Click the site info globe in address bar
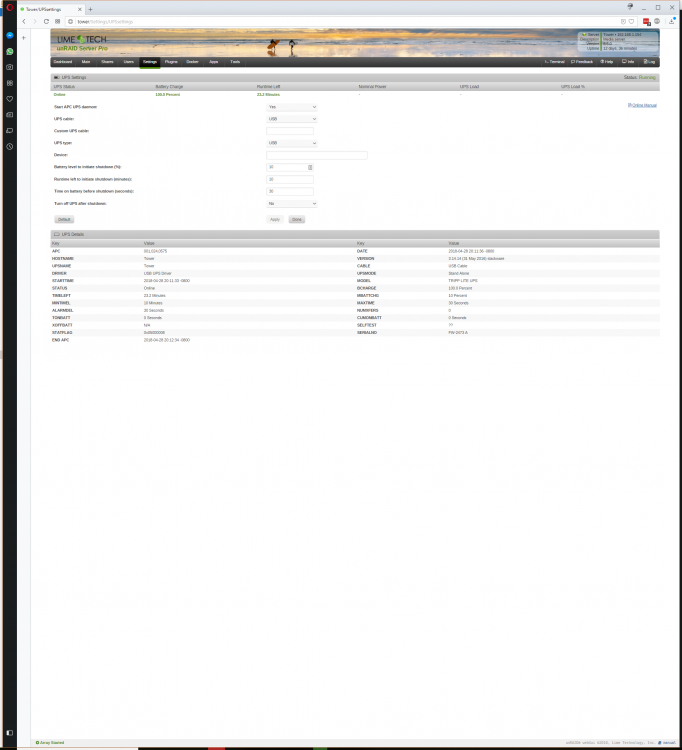This screenshot has width=682, height=750. (70, 22)
